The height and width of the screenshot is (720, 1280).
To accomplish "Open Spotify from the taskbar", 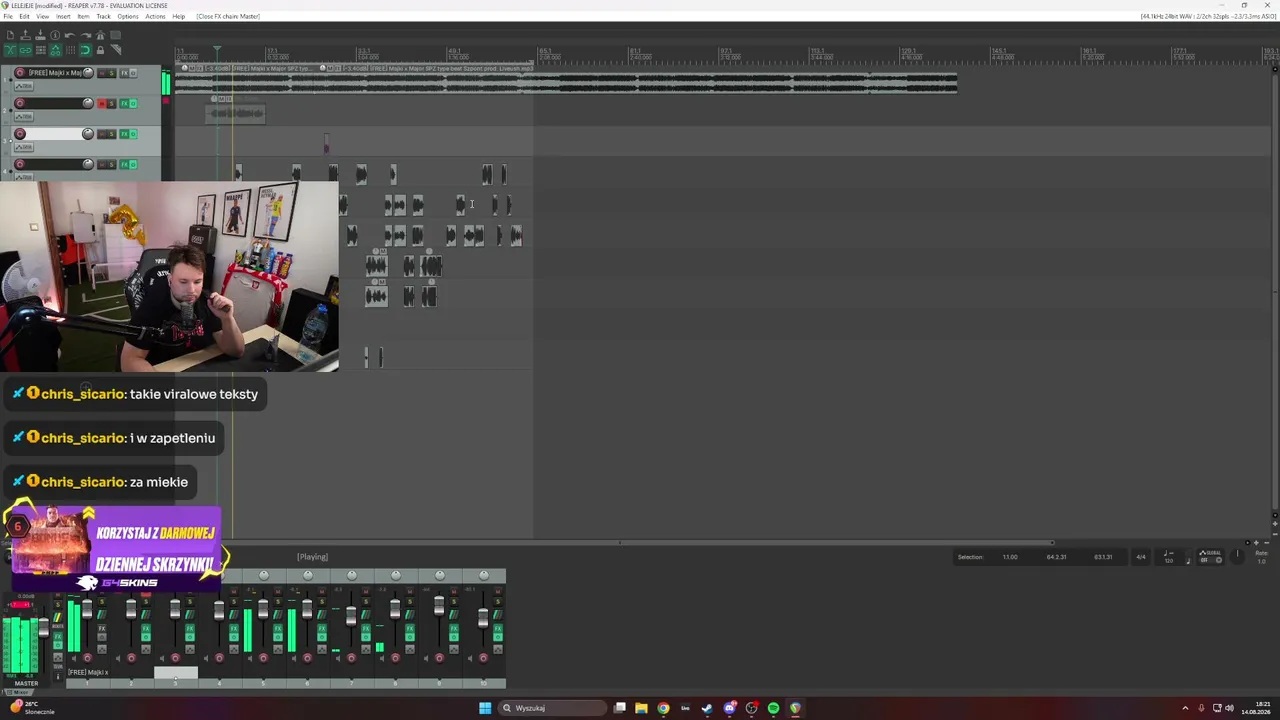I will tap(773, 708).
